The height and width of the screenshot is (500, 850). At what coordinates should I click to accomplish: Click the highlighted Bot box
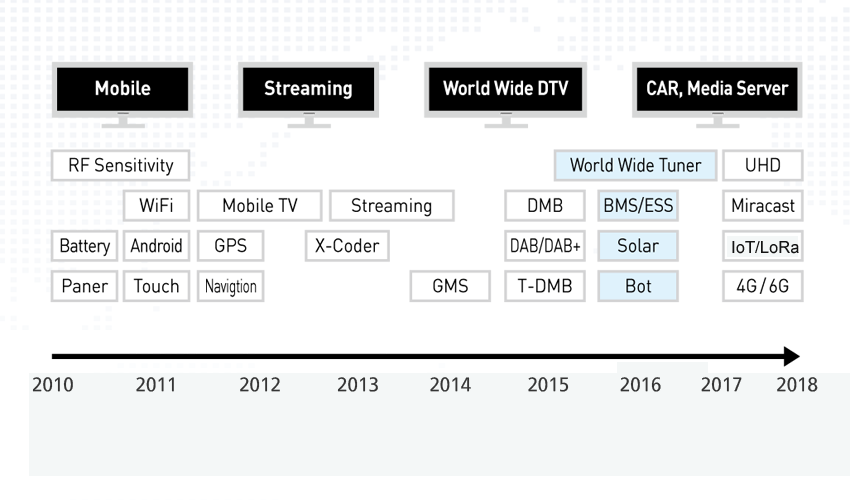pos(638,286)
